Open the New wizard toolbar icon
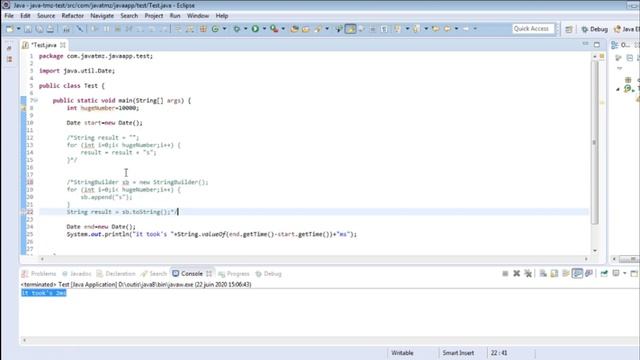640x360 pixels. [9, 29]
